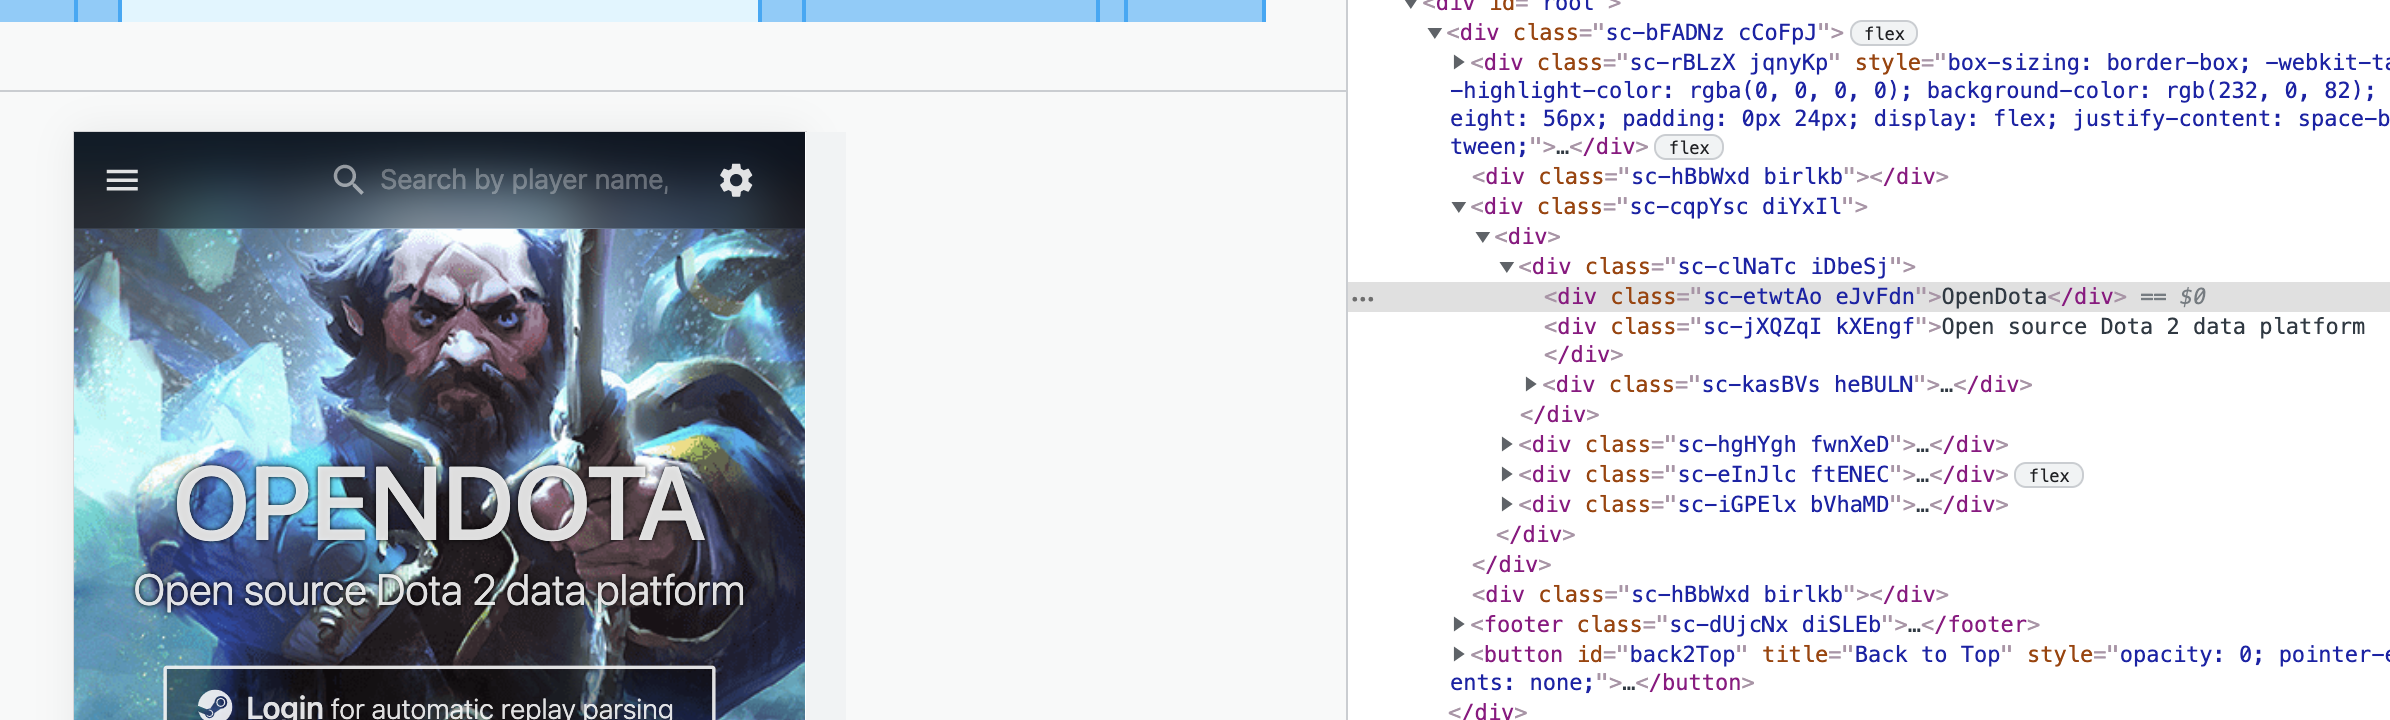The image size is (2390, 720).
Task: Click the background-color rgb(232, 0, 82) style value
Action: click(x=2150, y=91)
